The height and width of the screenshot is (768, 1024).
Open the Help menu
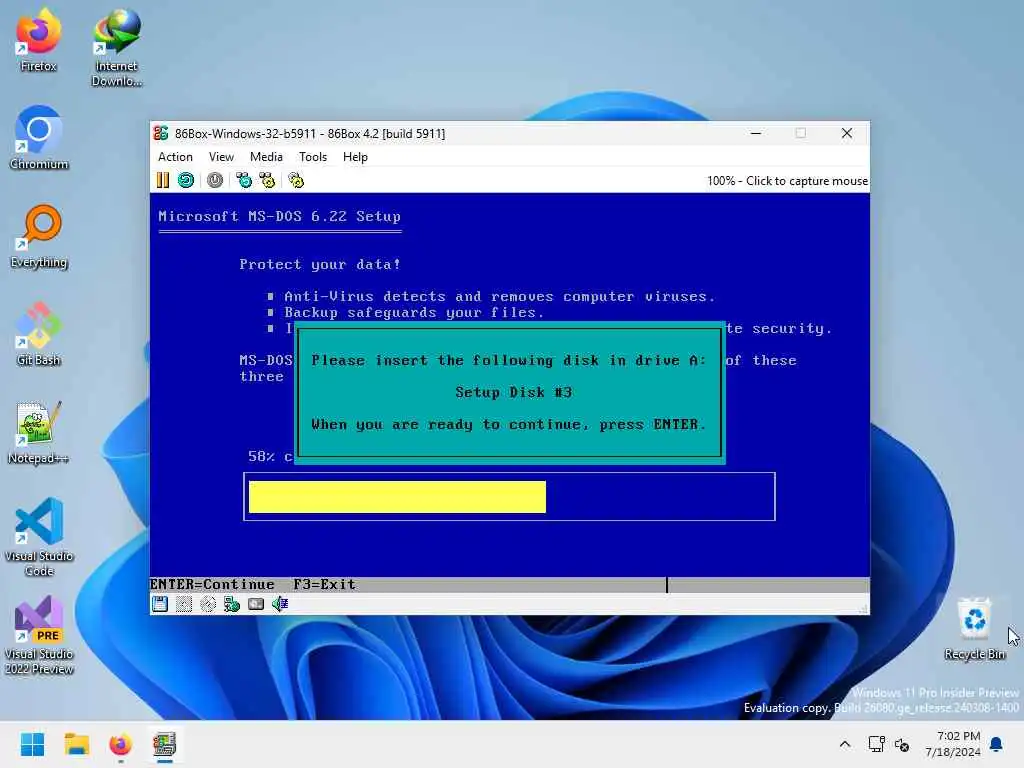click(x=355, y=157)
